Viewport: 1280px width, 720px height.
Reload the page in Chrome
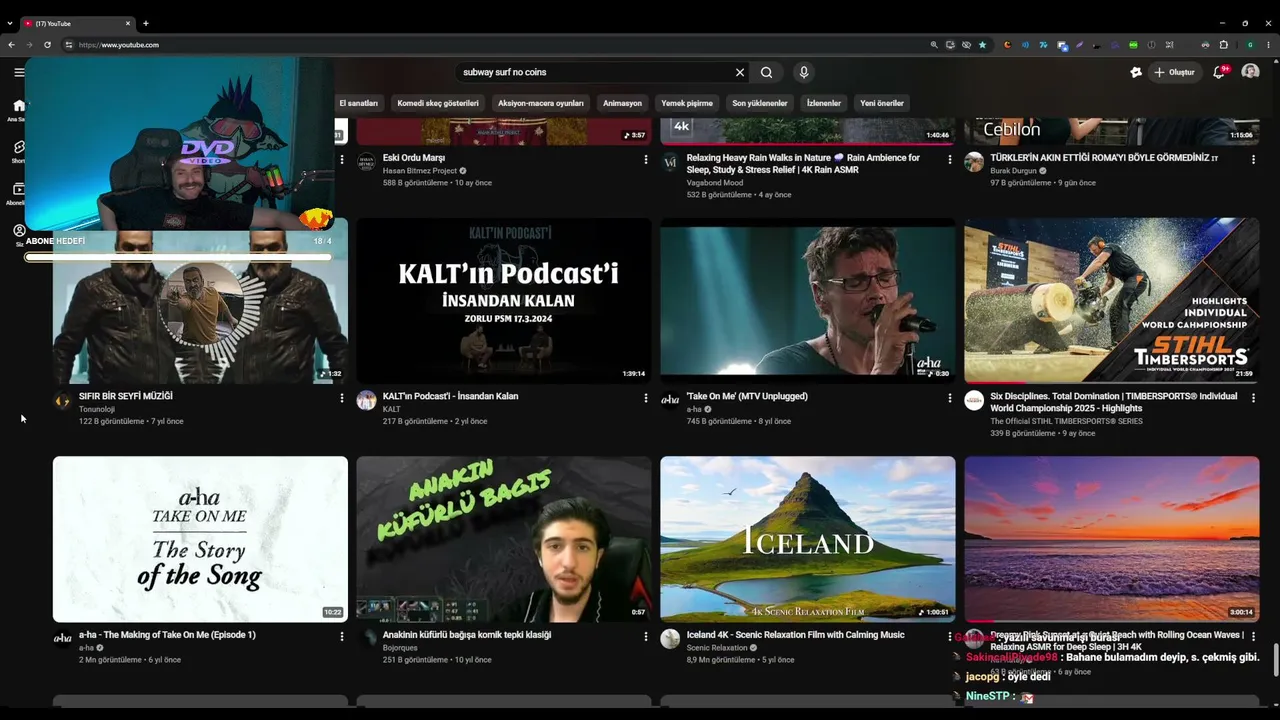[47, 45]
